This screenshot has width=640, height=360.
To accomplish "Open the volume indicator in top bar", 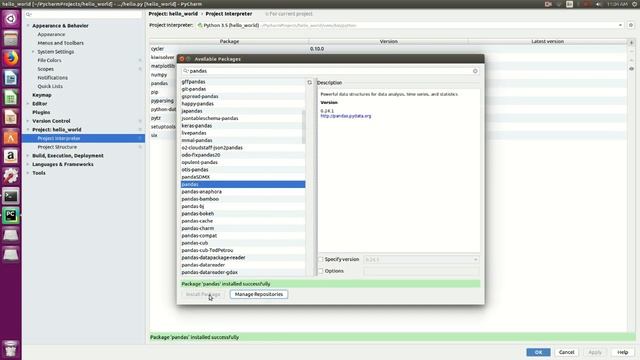I will pos(598,4).
